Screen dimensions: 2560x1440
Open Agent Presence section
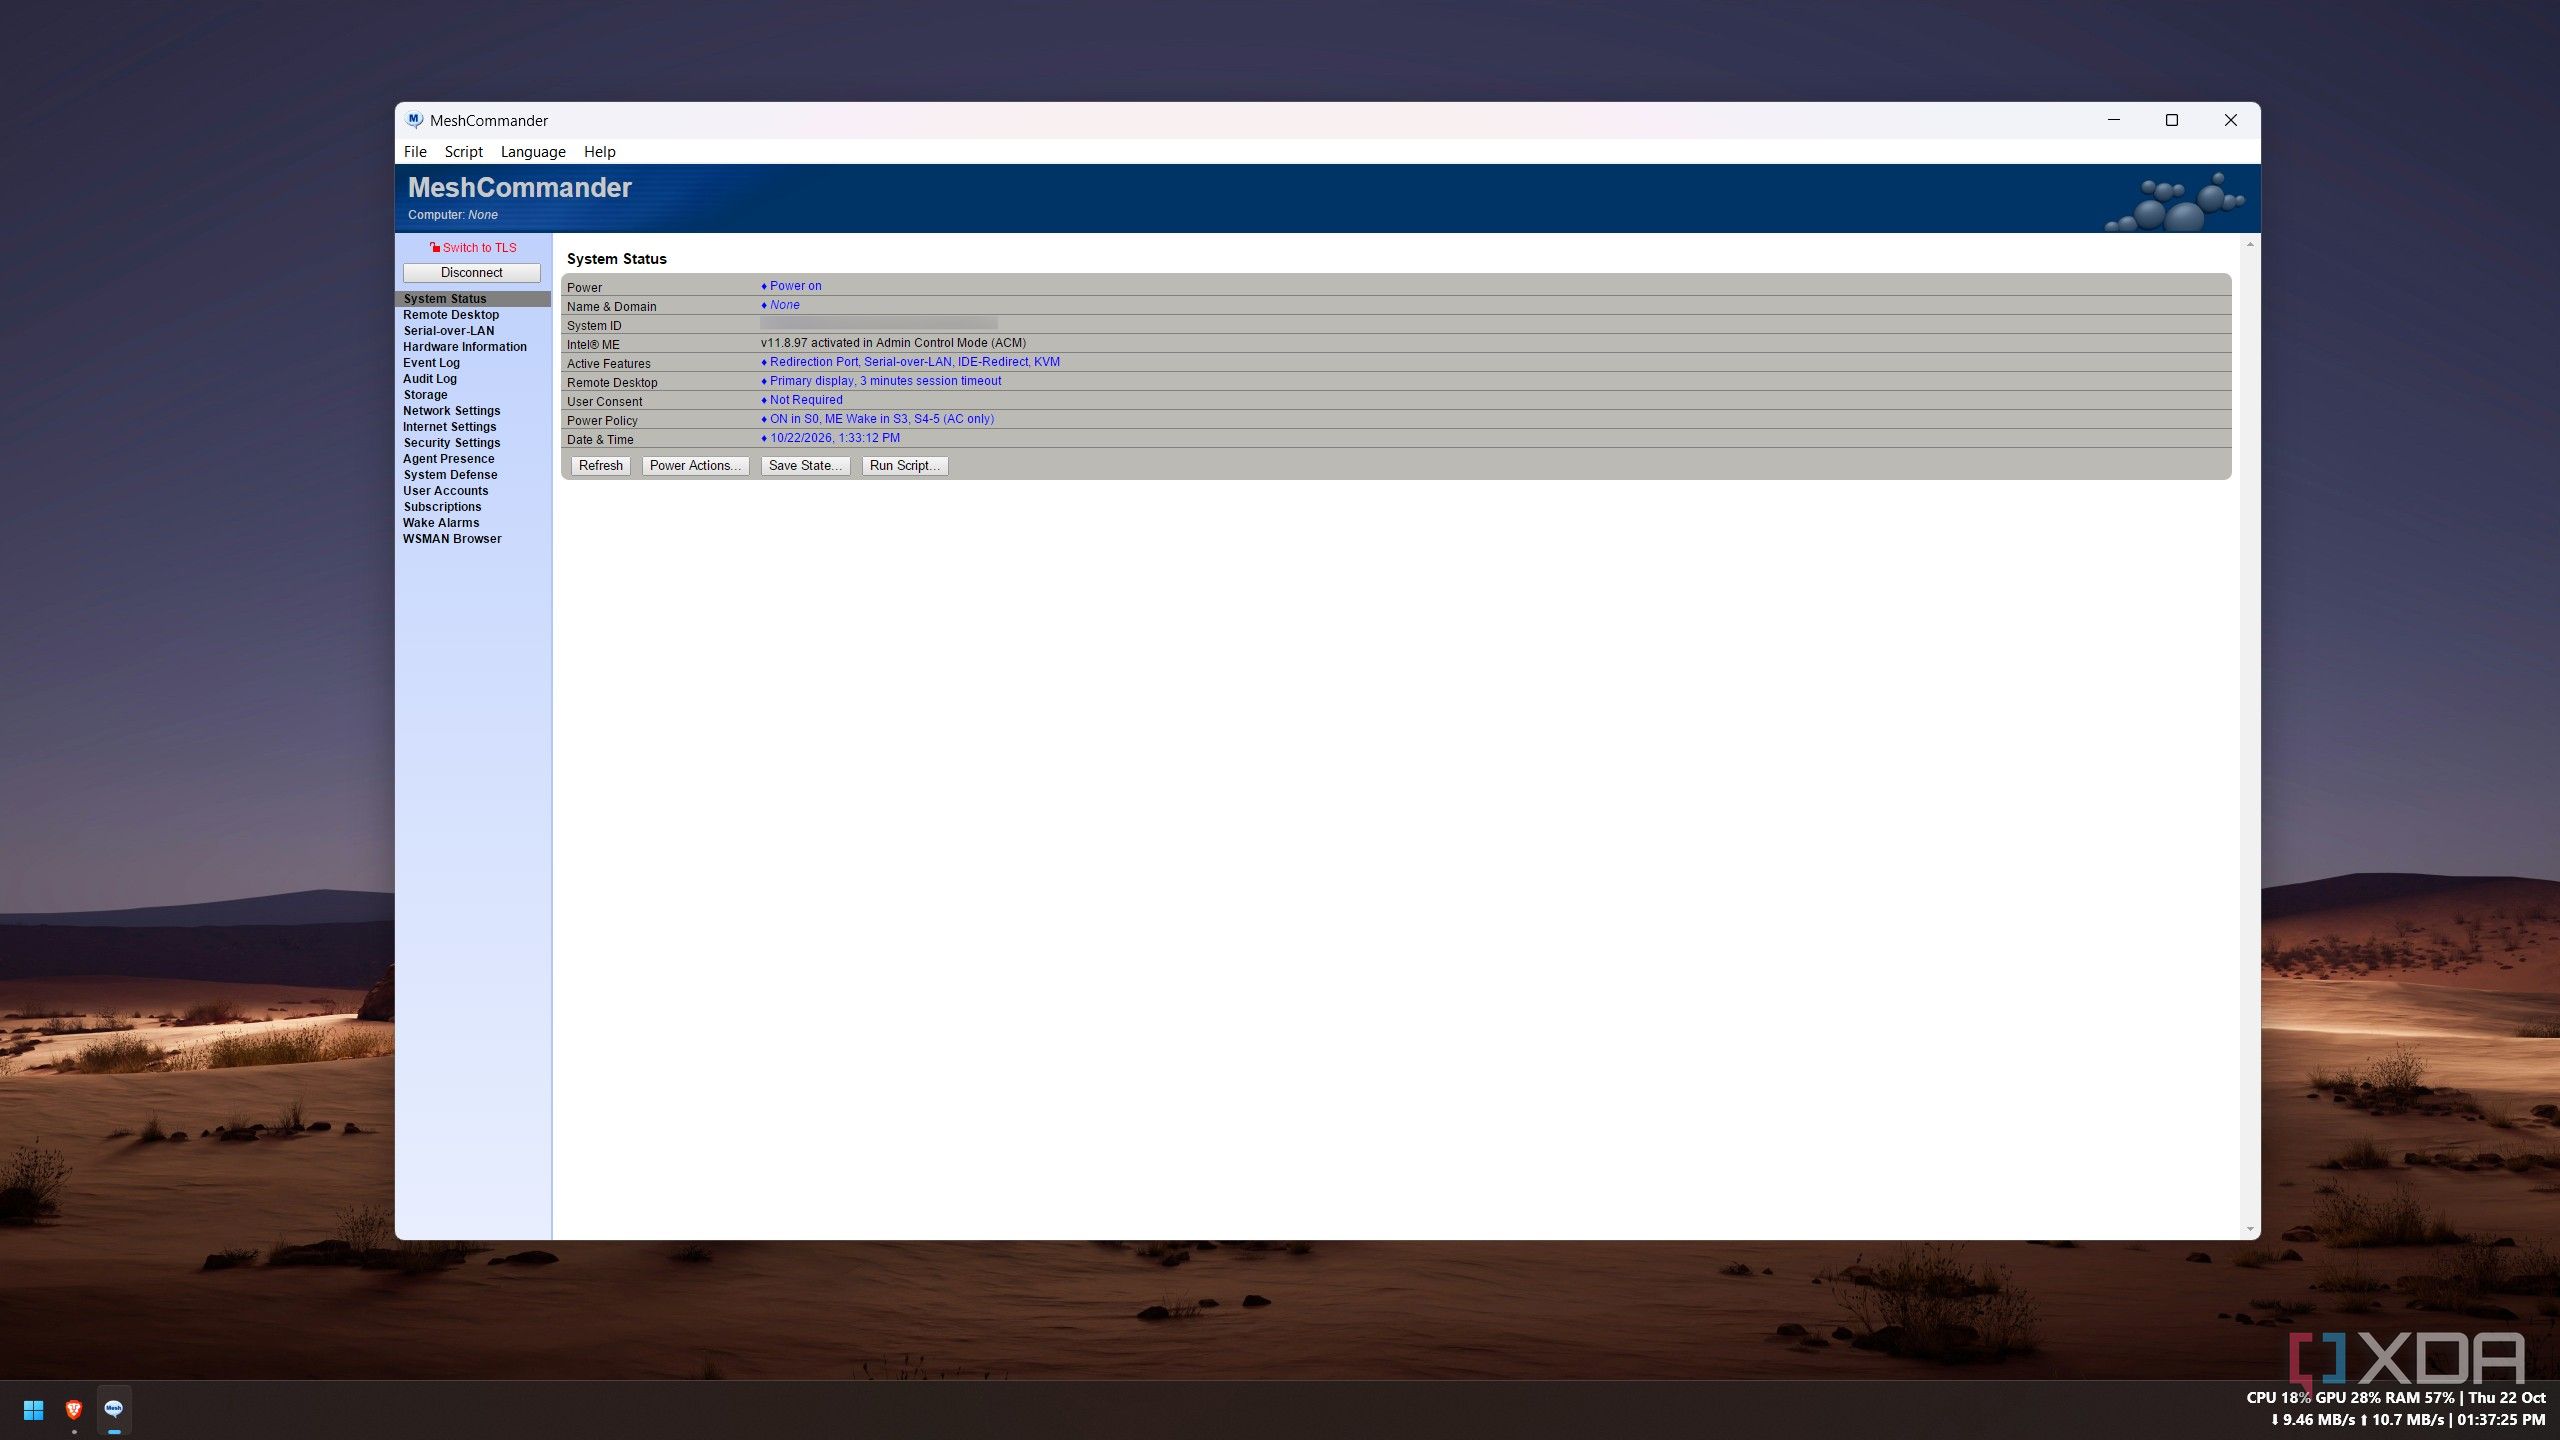(448, 459)
